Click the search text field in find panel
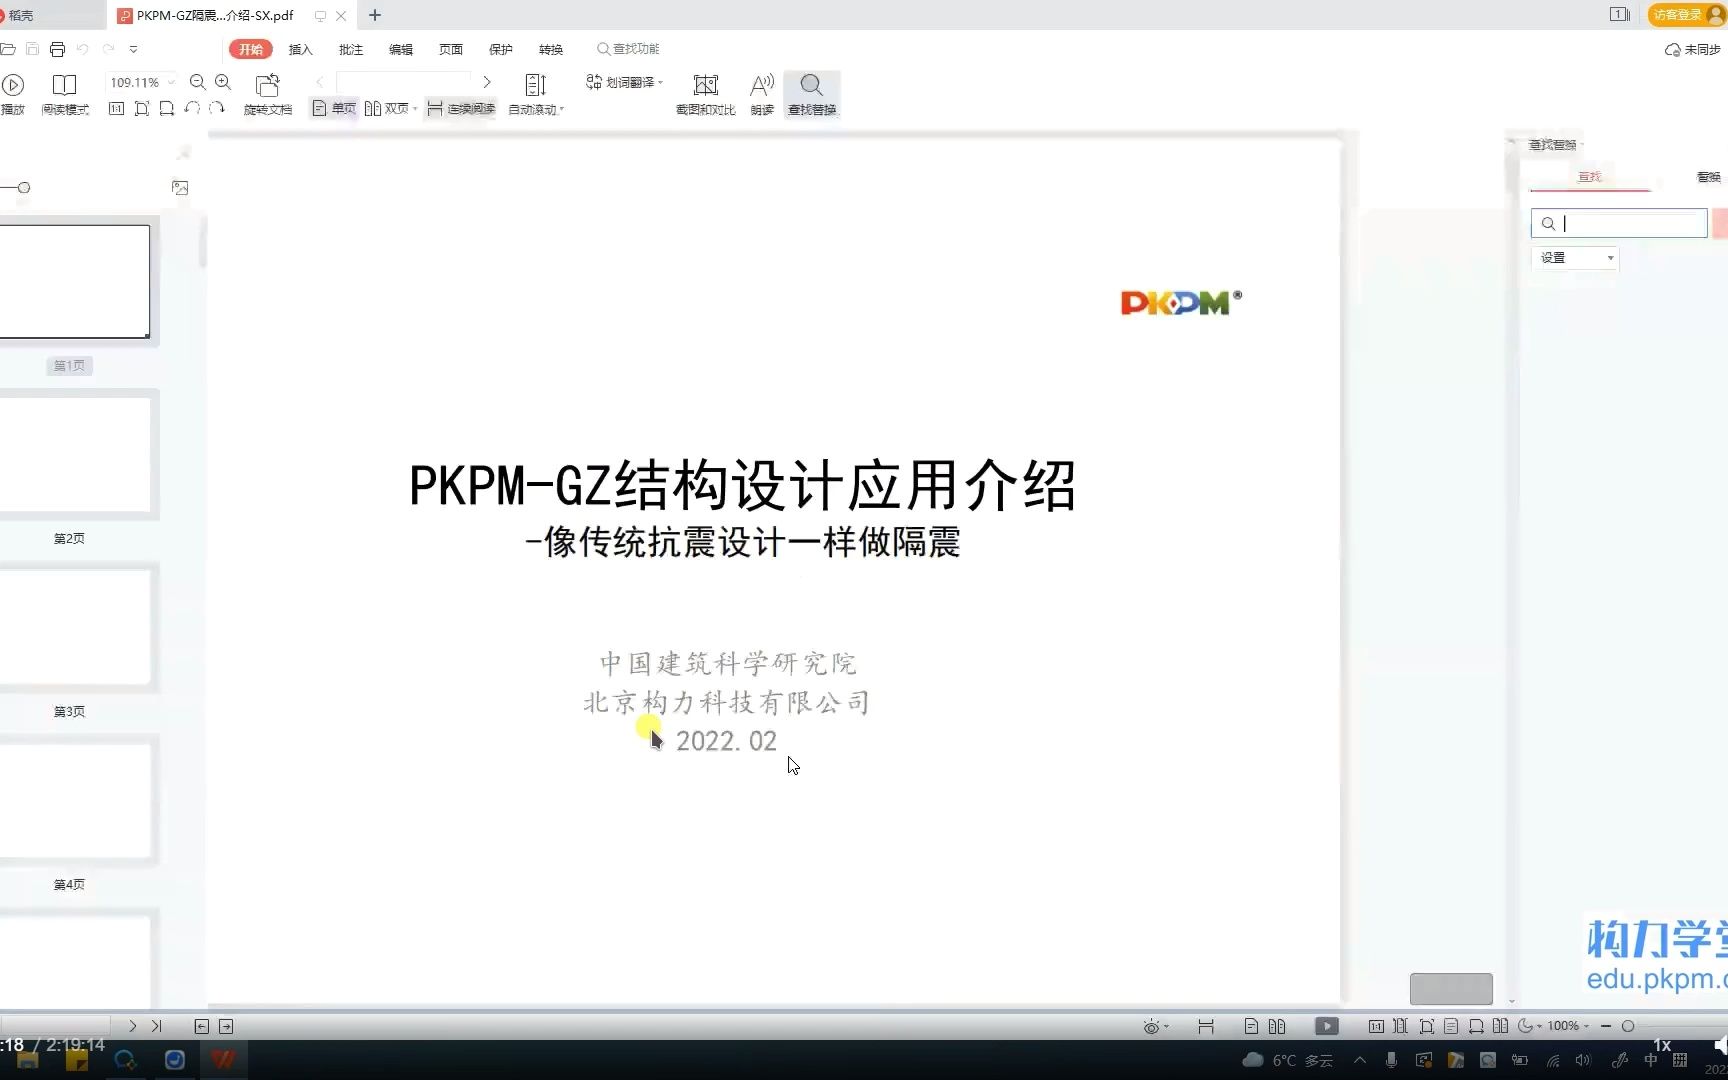This screenshot has height=1080, width=1728. (x=1619, y=224)
